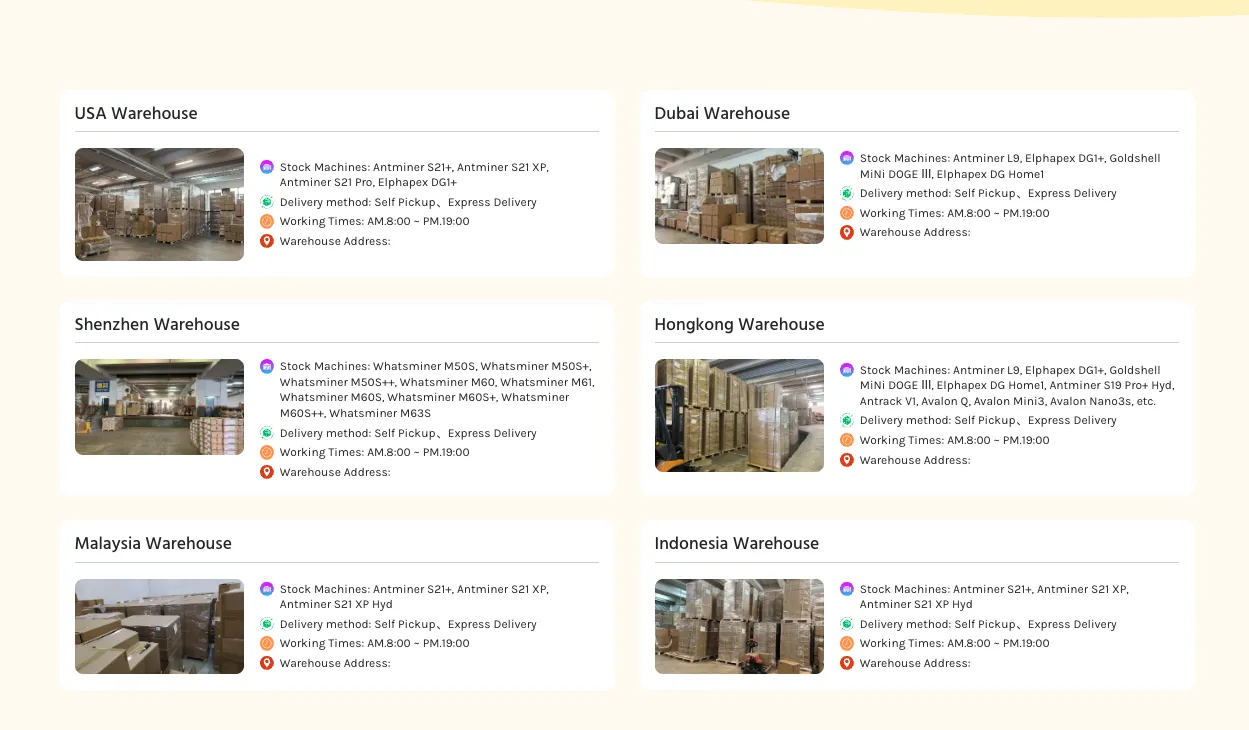Viewport: 1249px width, 730px height.
Task: Click Dubai stock machines text listing Antminer L9
Action: pyautogui.click(x=1010, y=166)
